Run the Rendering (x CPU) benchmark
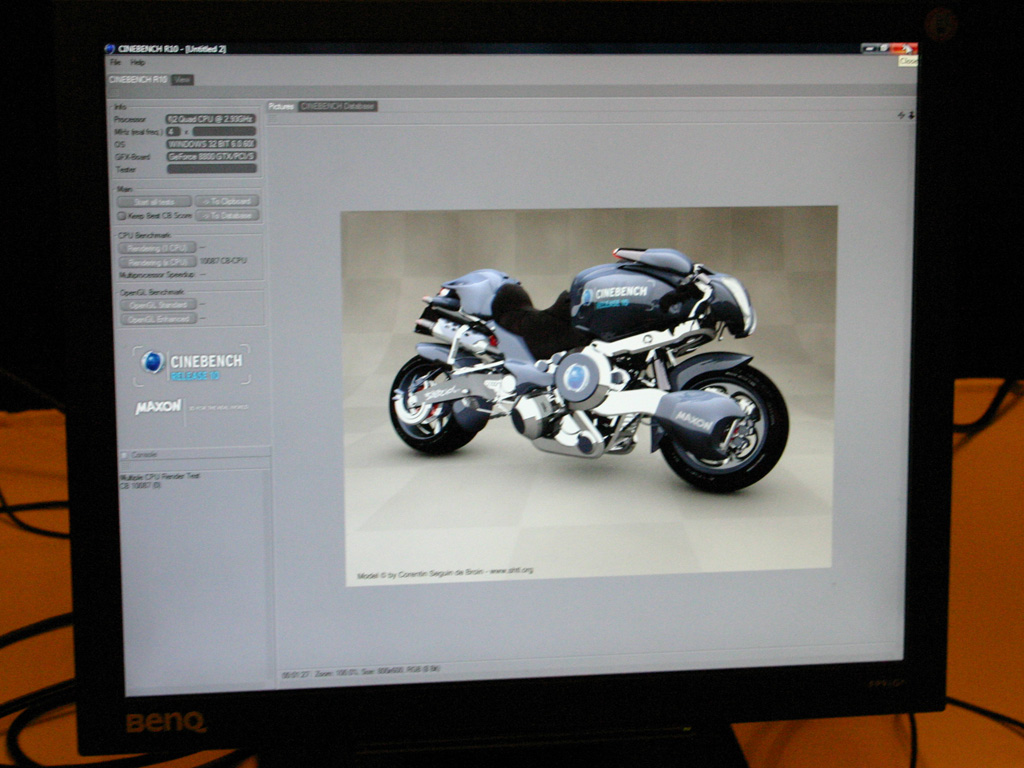 [x=157, y=263]
